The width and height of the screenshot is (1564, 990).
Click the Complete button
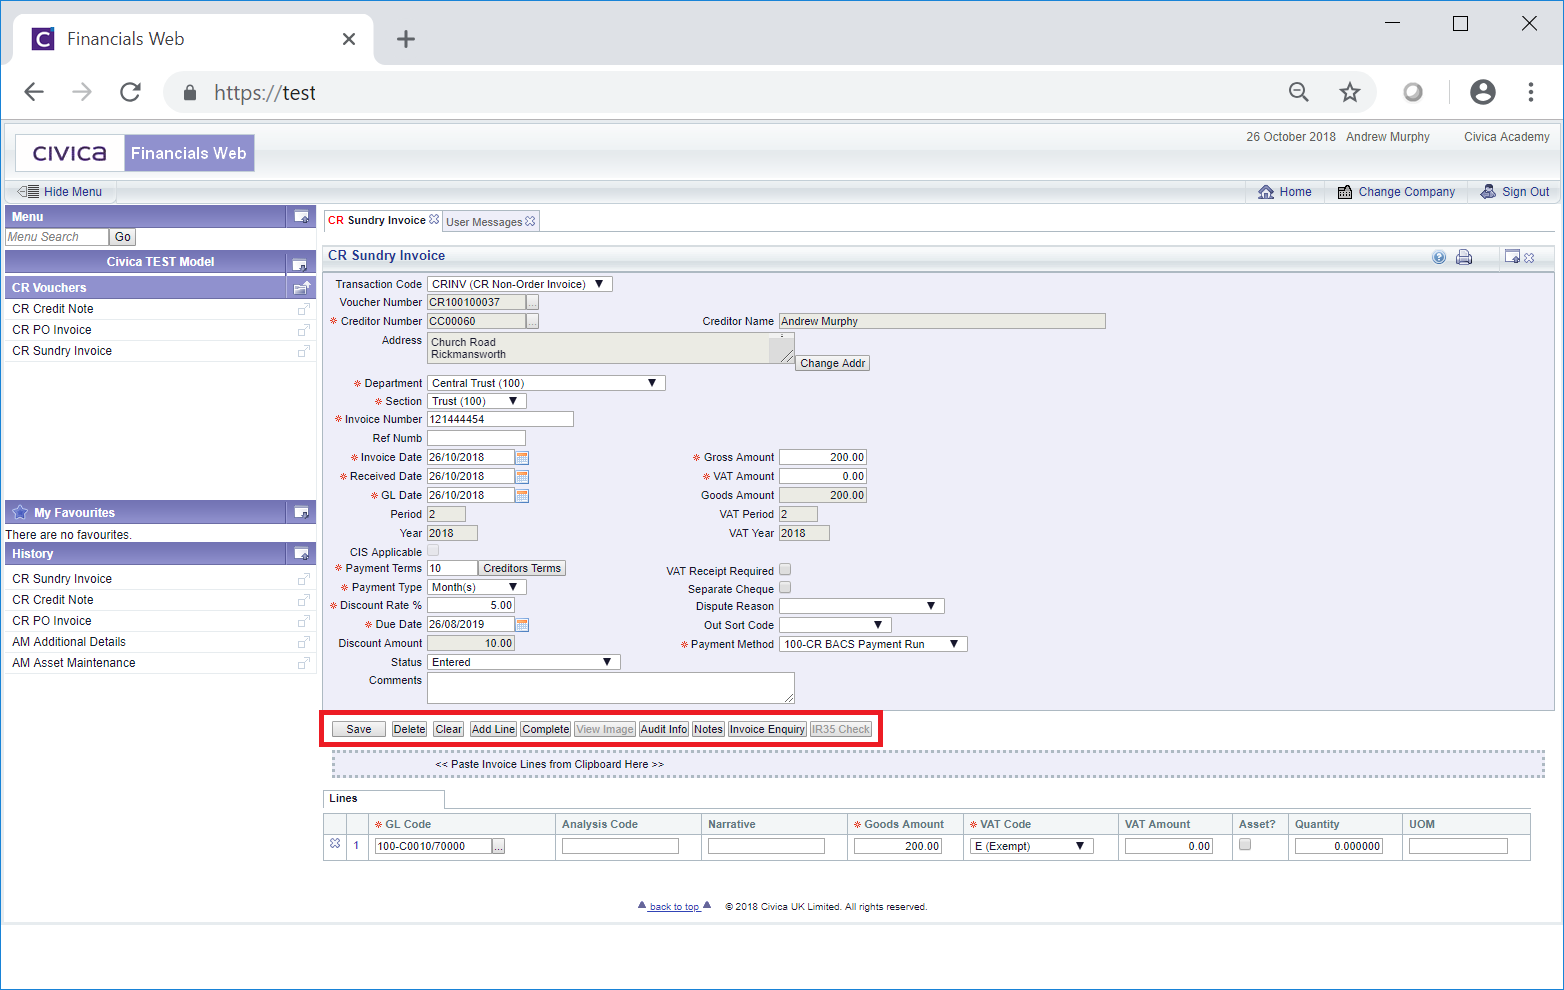tap(546, 729)
